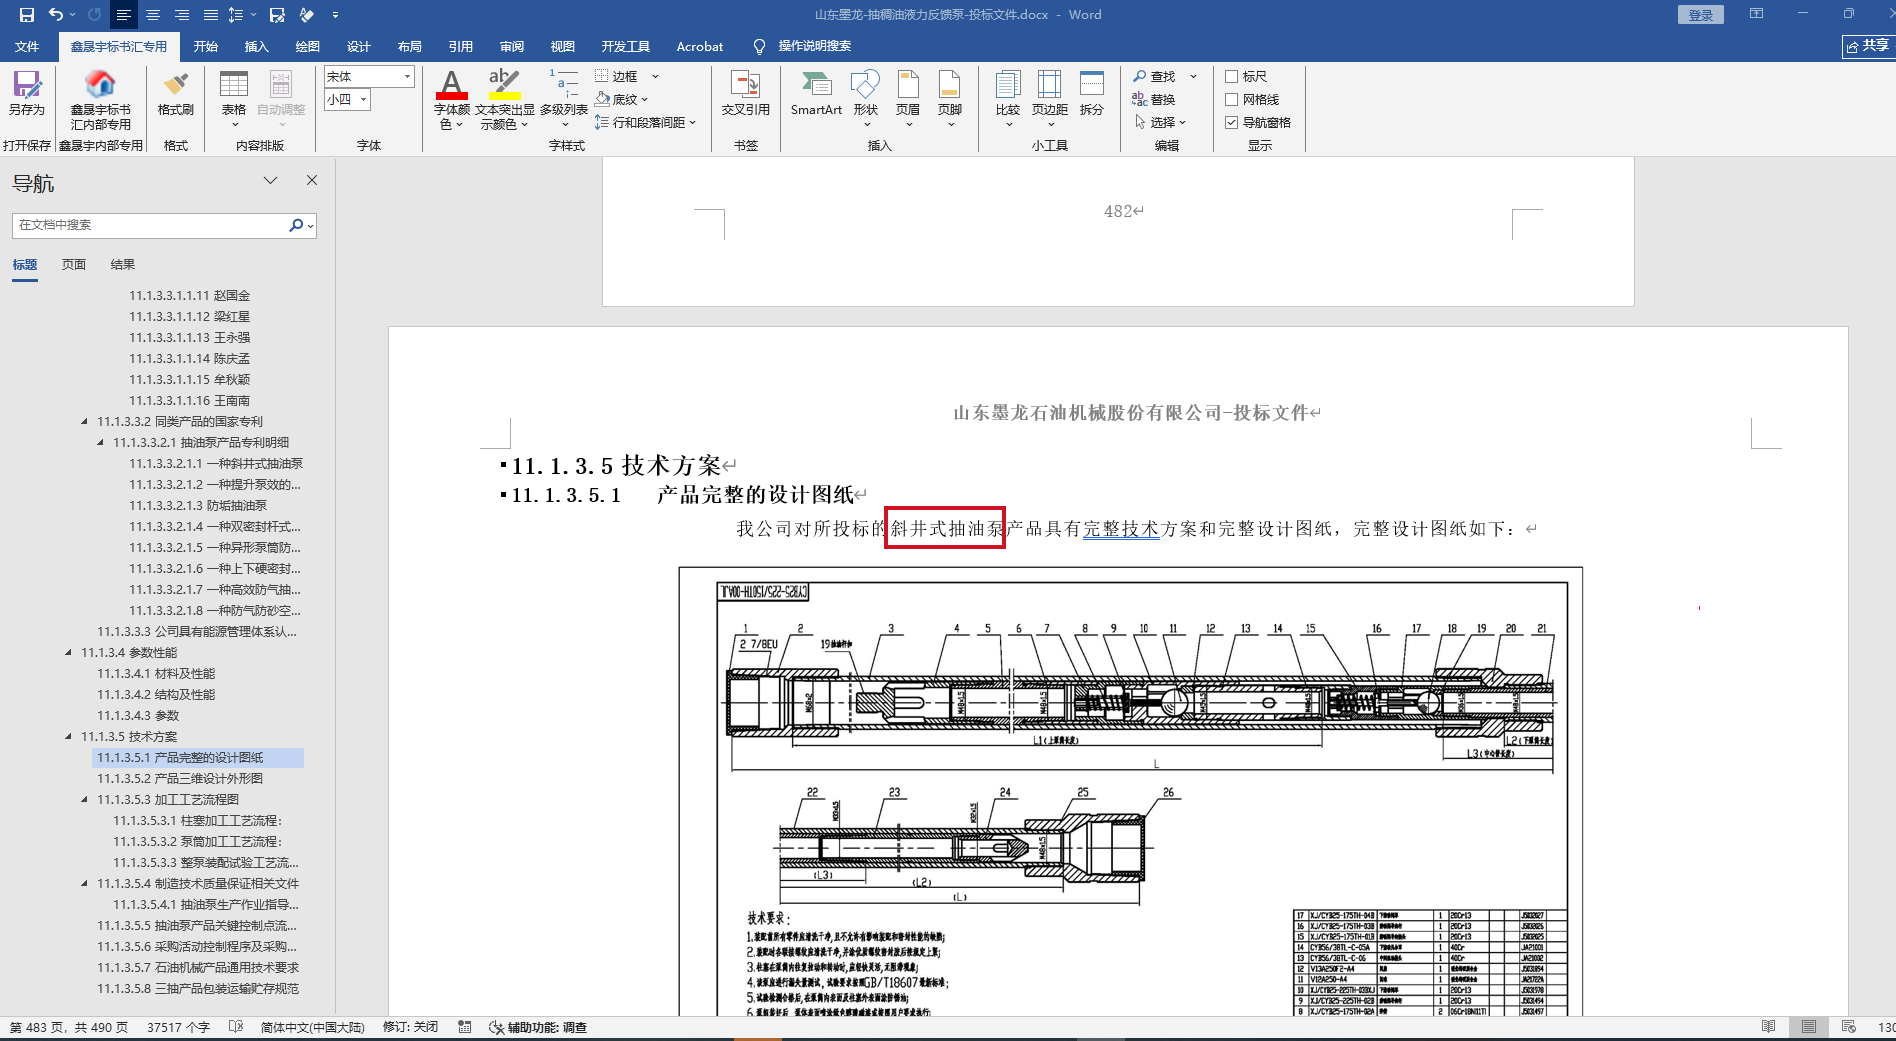Open the 小四 font size dropdown
Image resolution: width=1896 pixels, height=1041 pixels.
point(363,99)
